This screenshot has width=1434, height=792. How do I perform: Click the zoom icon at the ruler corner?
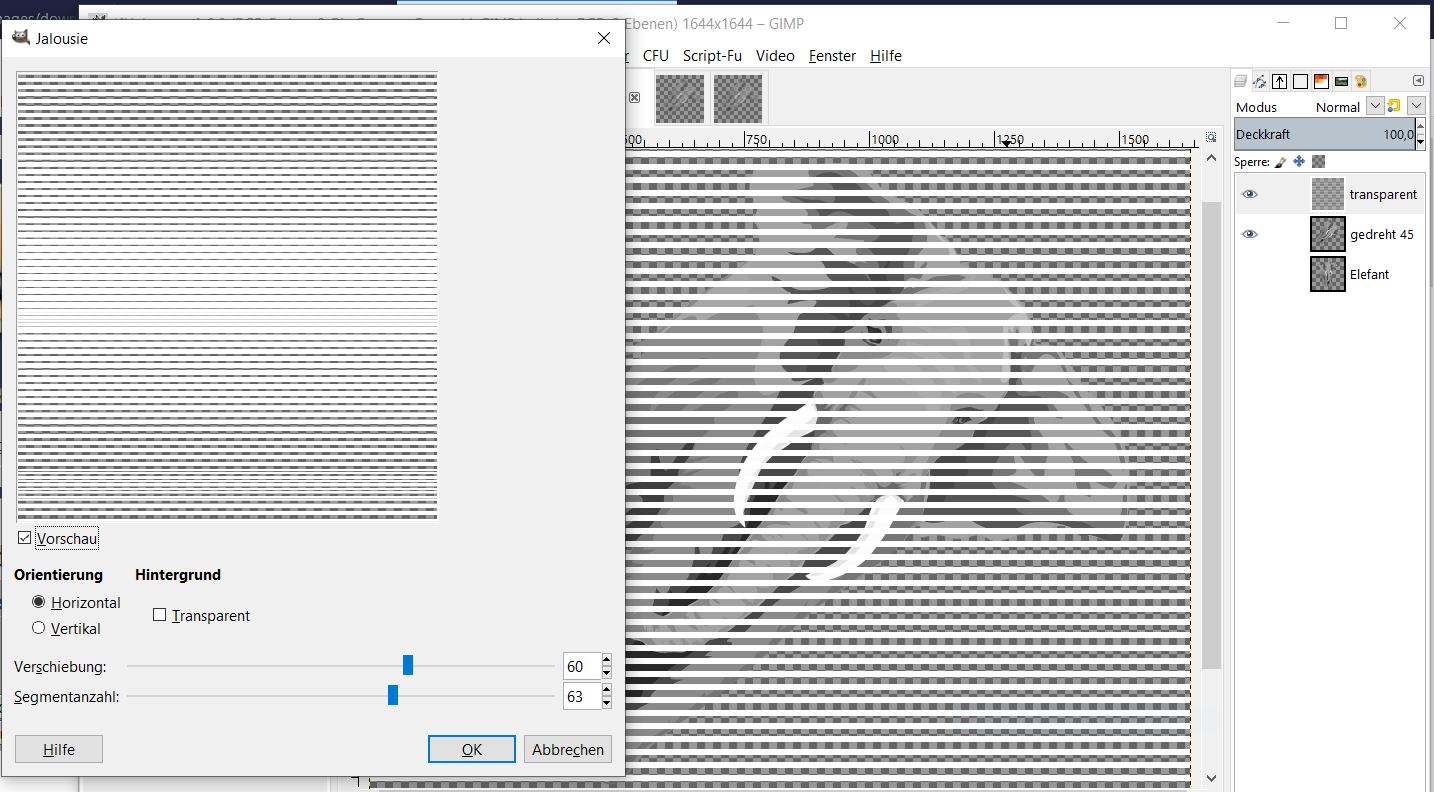point(1211,137)
